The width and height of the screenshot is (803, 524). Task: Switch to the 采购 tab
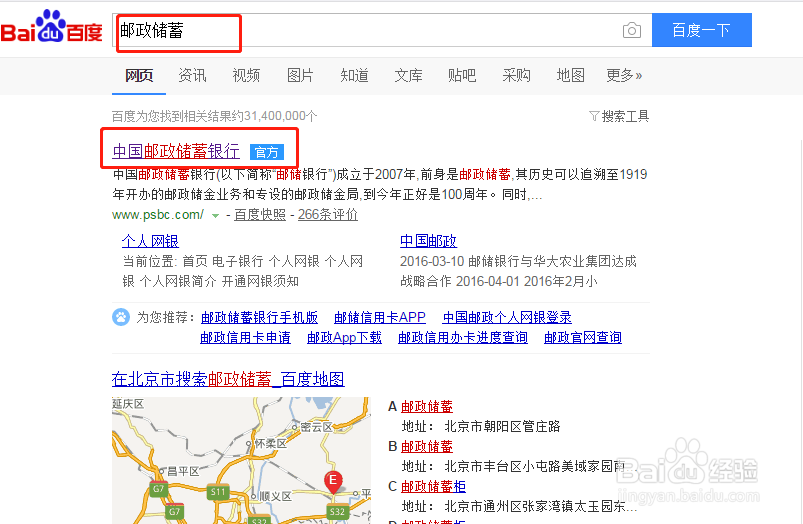(x=516, y=76)
